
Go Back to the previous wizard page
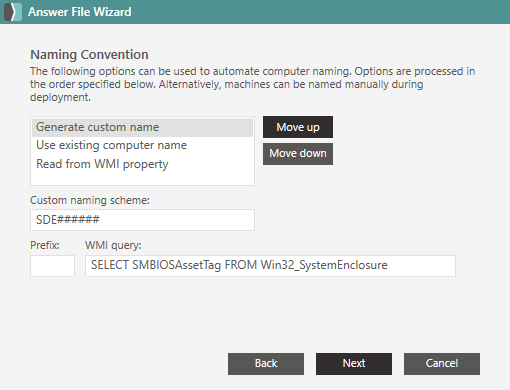click(266, 364)
